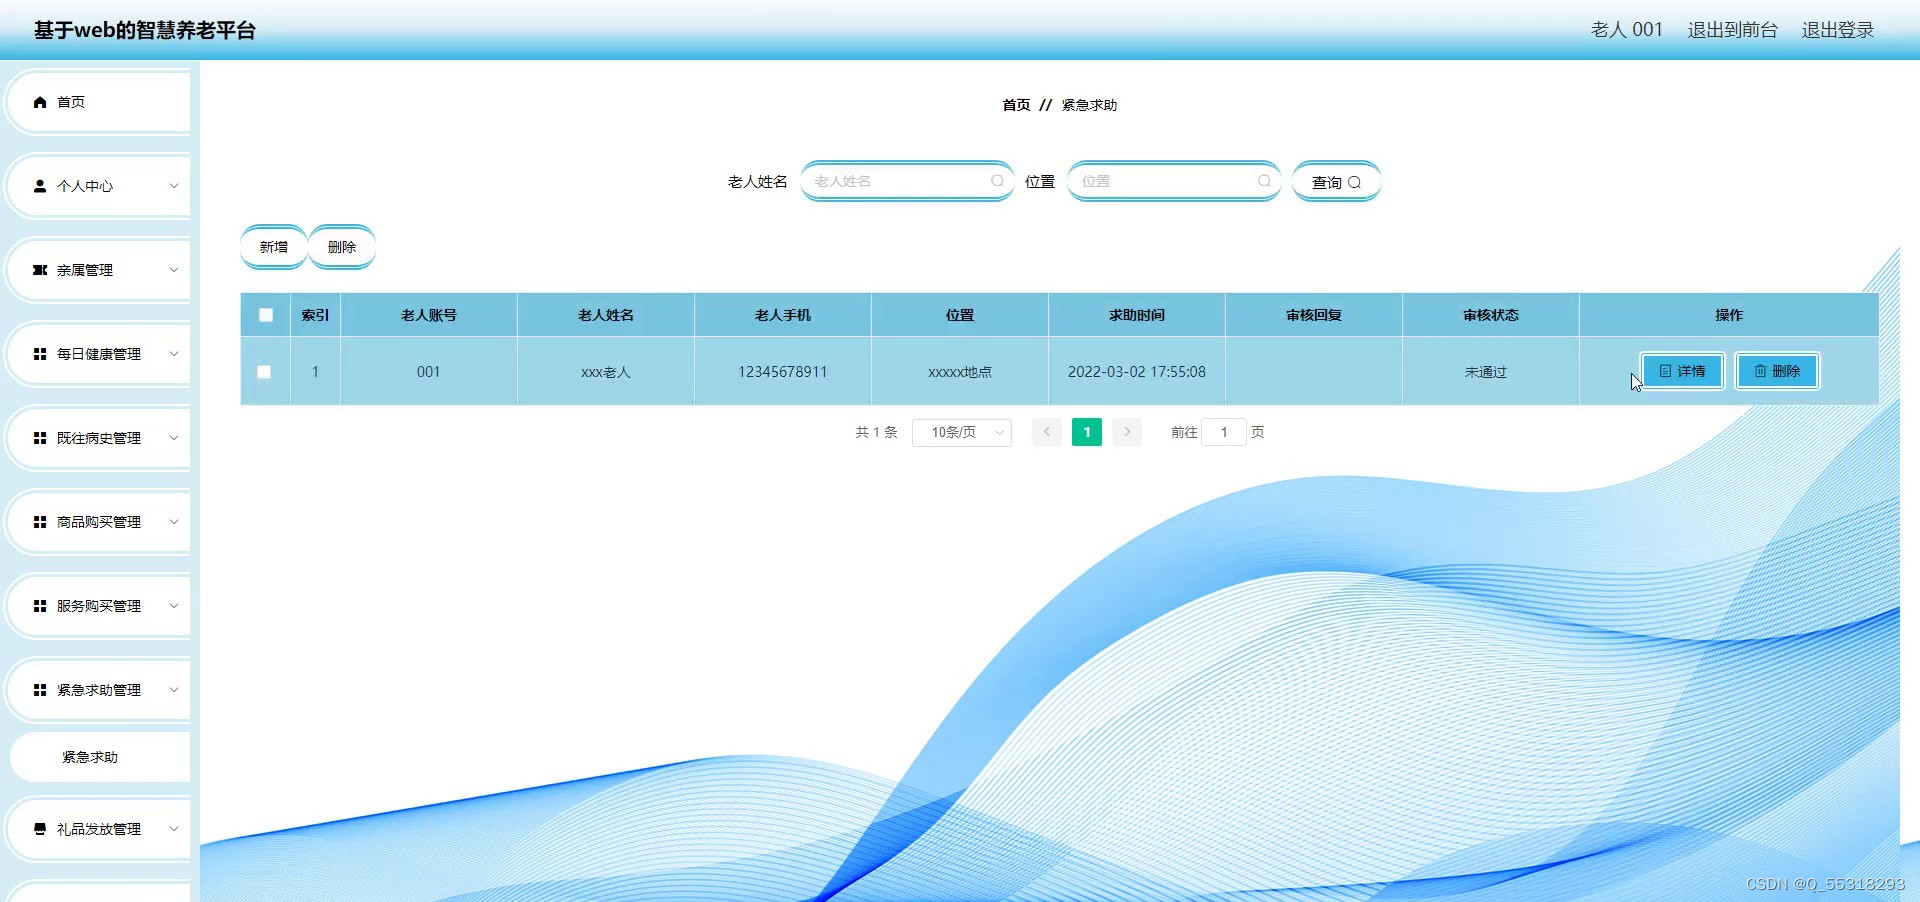Click the grid icon beside 服务购买管理
This screenshot has width=1920, height=902.
coord(40,606)
